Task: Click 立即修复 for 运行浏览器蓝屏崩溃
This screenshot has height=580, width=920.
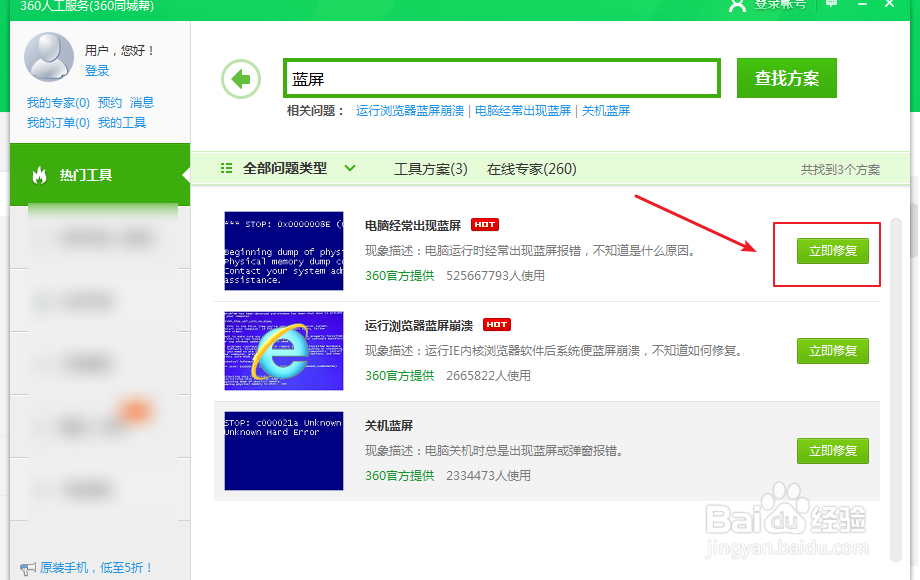Action: (833, 351)
